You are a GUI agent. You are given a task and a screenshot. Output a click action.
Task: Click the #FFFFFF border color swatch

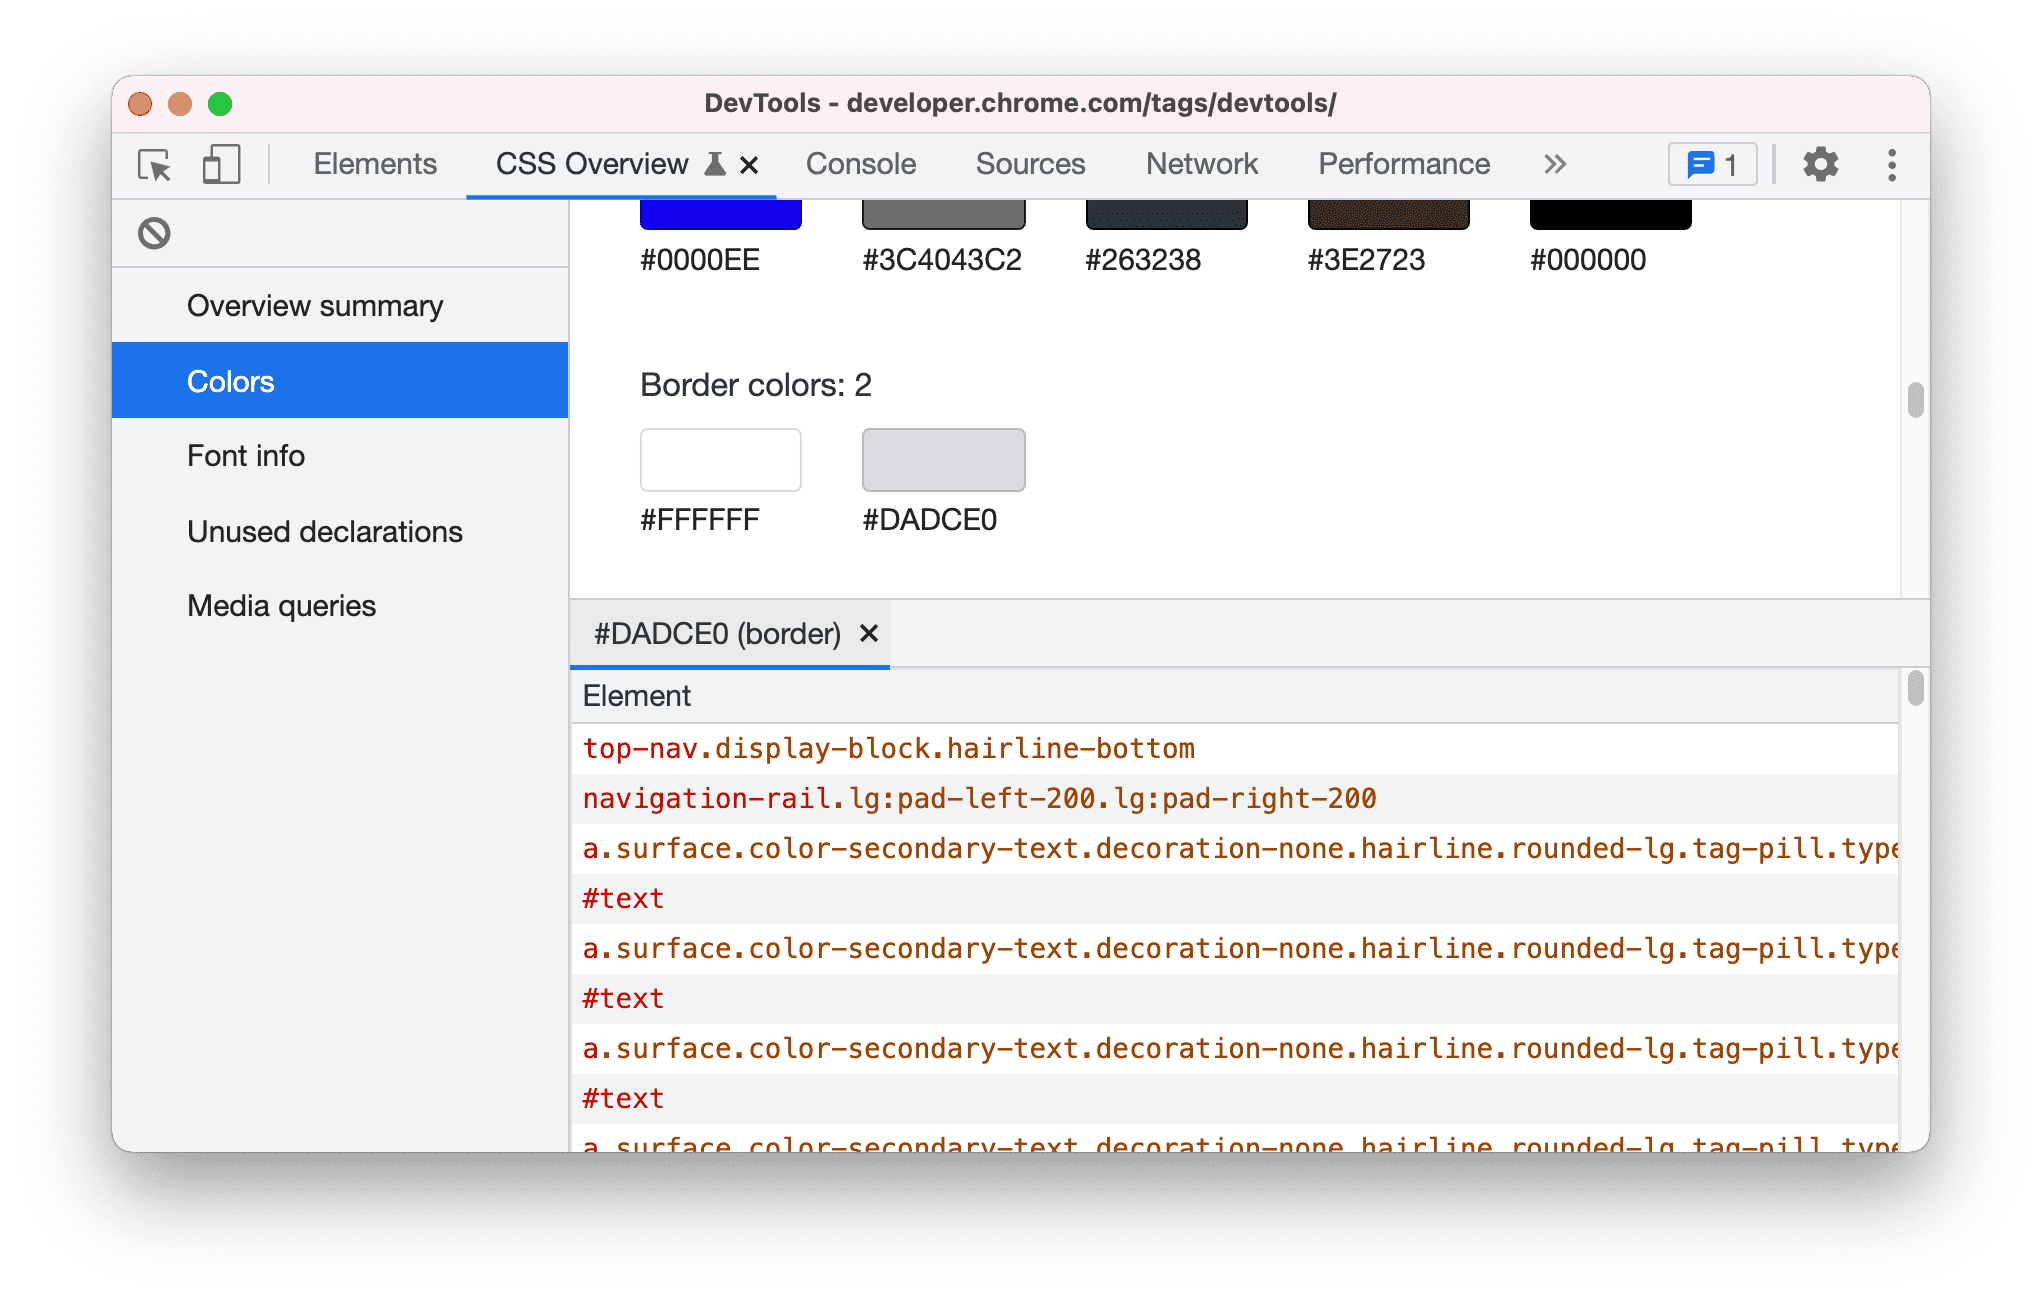point(719,460)
